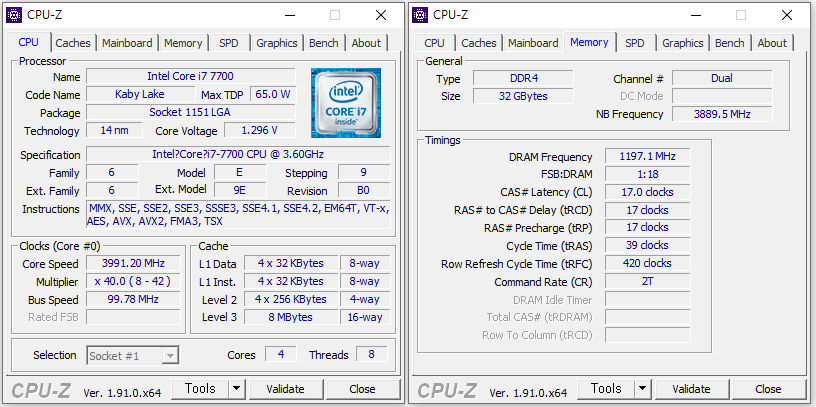Screen dimensions: 816x407
Task: Open Caches tab in right CPU-Z window
Action: (479, 43)
